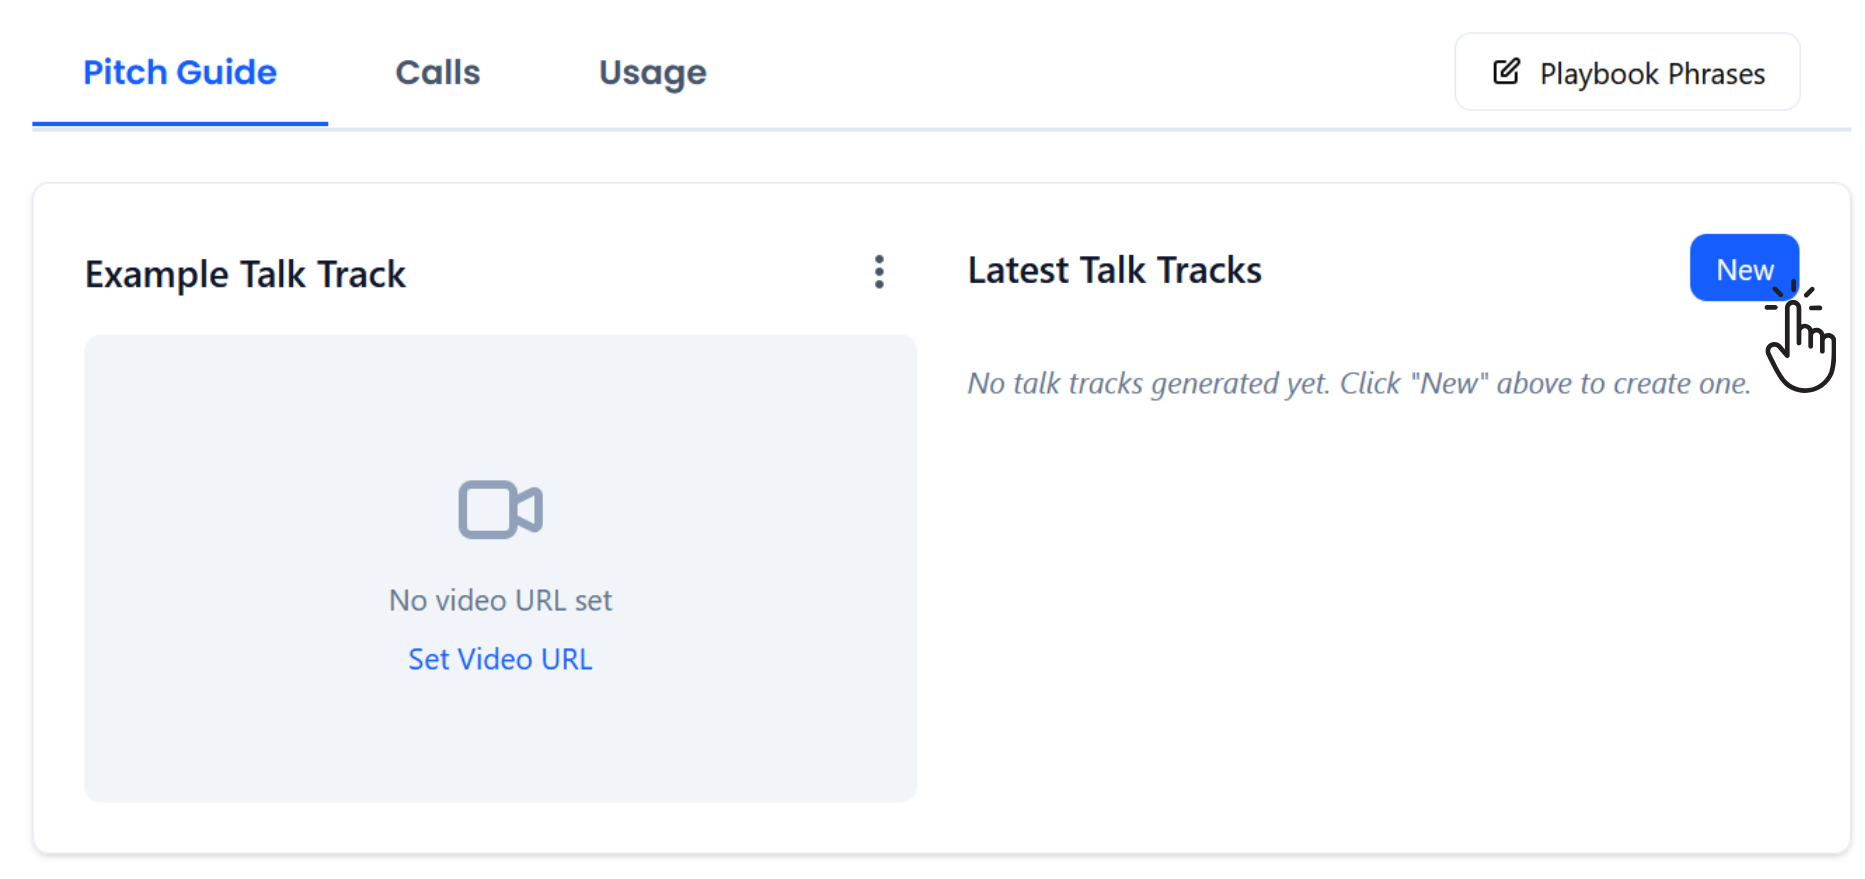Click the Example Talk Track heading
Image resolution: width=1865 pixels, height=879 pixels.
coord(245,274)
